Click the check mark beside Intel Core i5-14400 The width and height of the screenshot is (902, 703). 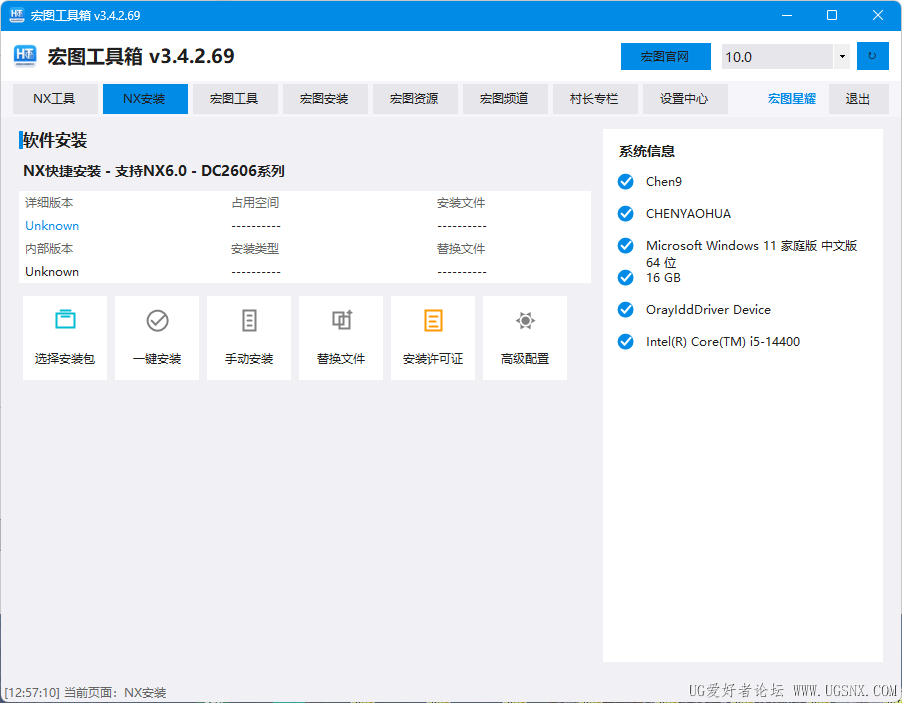[625, 342]
